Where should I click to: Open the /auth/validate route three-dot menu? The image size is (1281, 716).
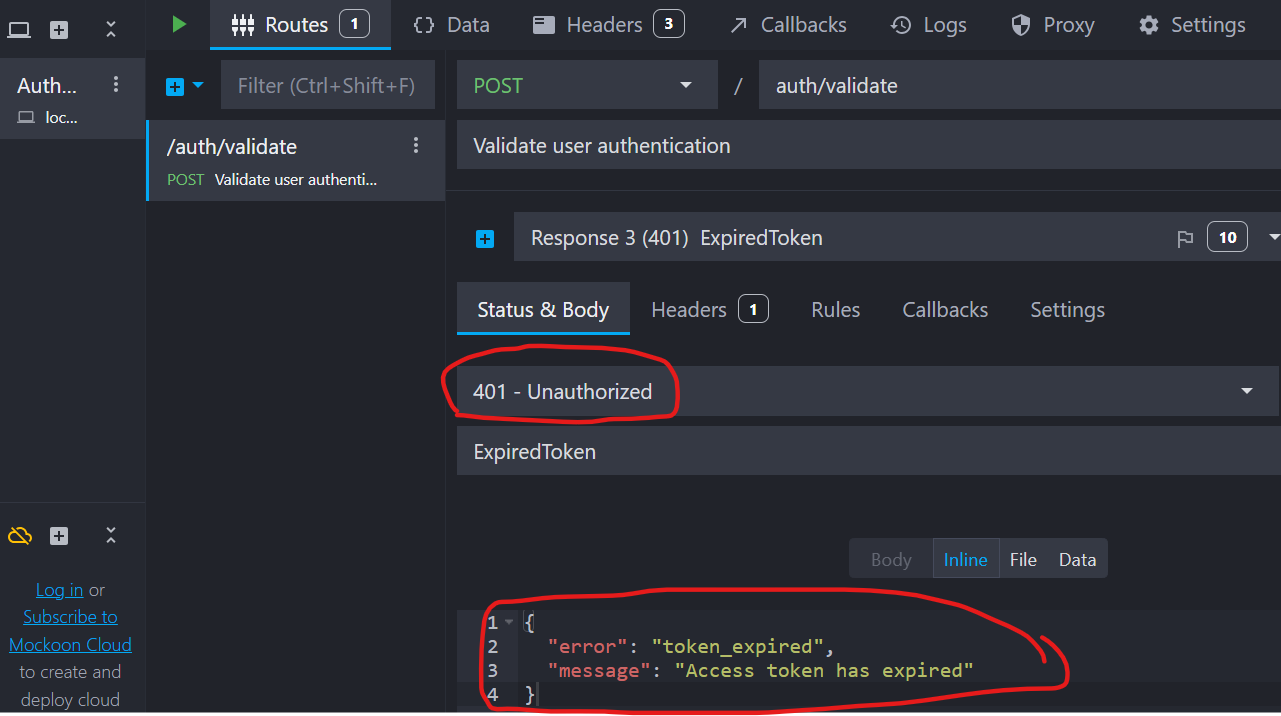pos(417,146)
